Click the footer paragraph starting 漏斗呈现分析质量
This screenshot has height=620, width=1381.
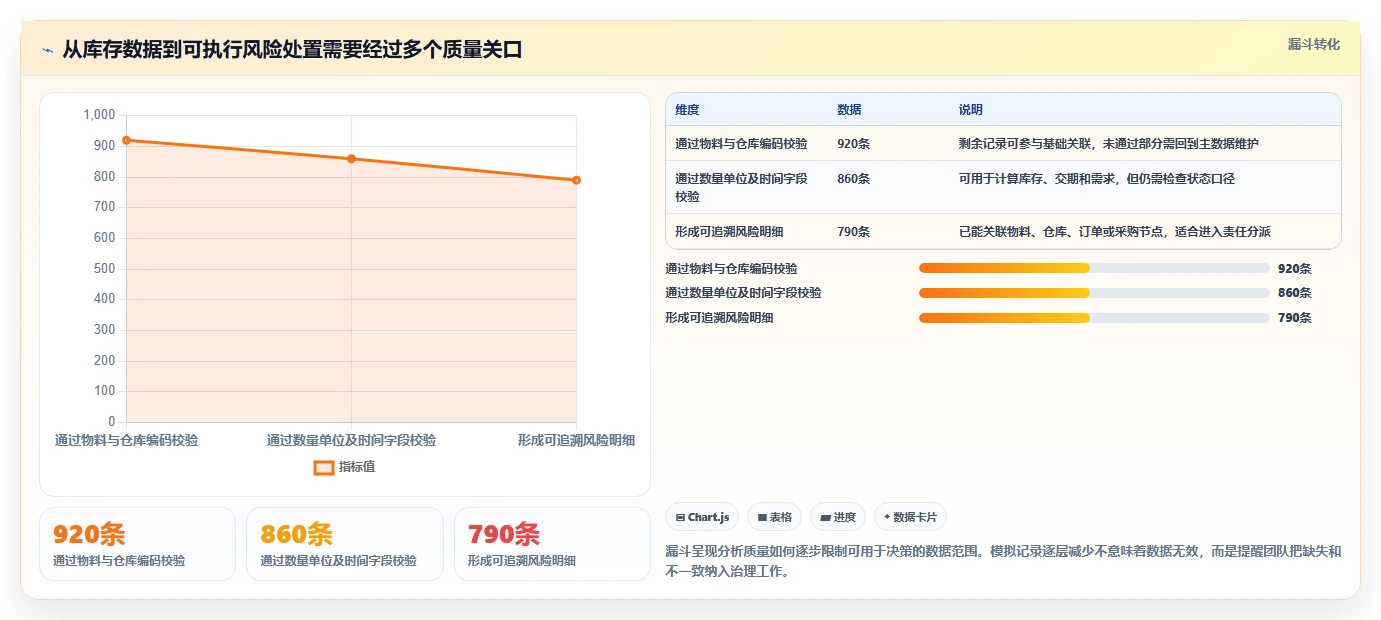(x=1003, y=562)
